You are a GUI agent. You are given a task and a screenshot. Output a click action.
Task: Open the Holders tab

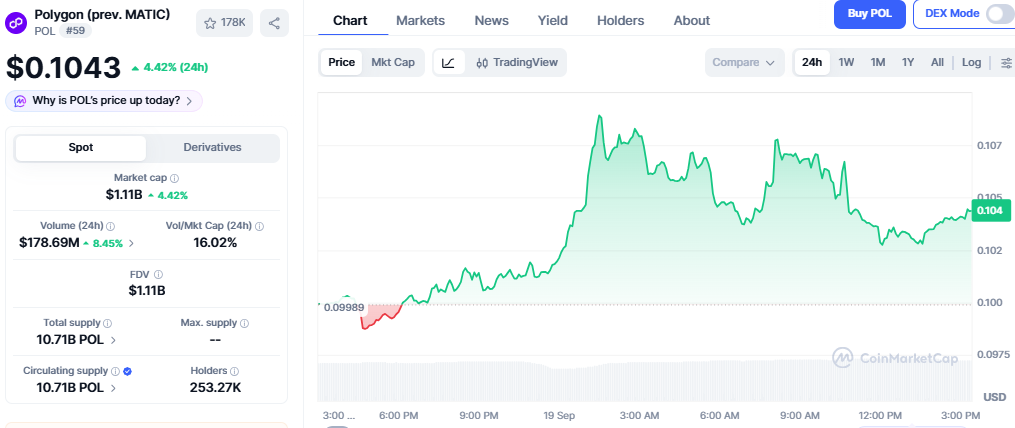click(x=620, y=21)
